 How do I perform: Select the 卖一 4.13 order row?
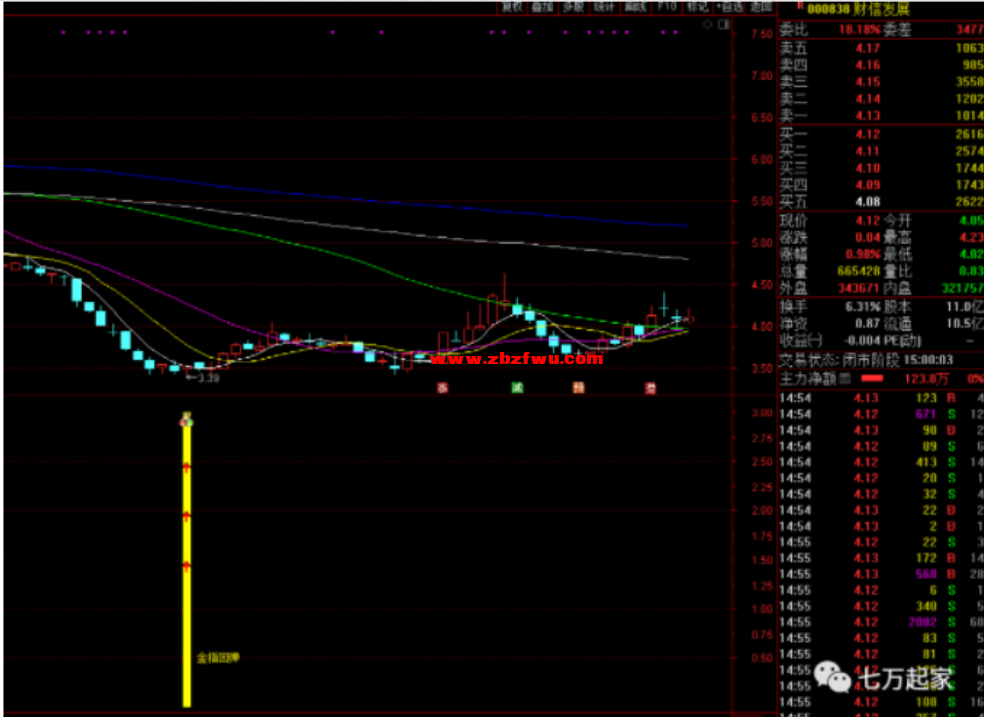click(x=881, y=115)
